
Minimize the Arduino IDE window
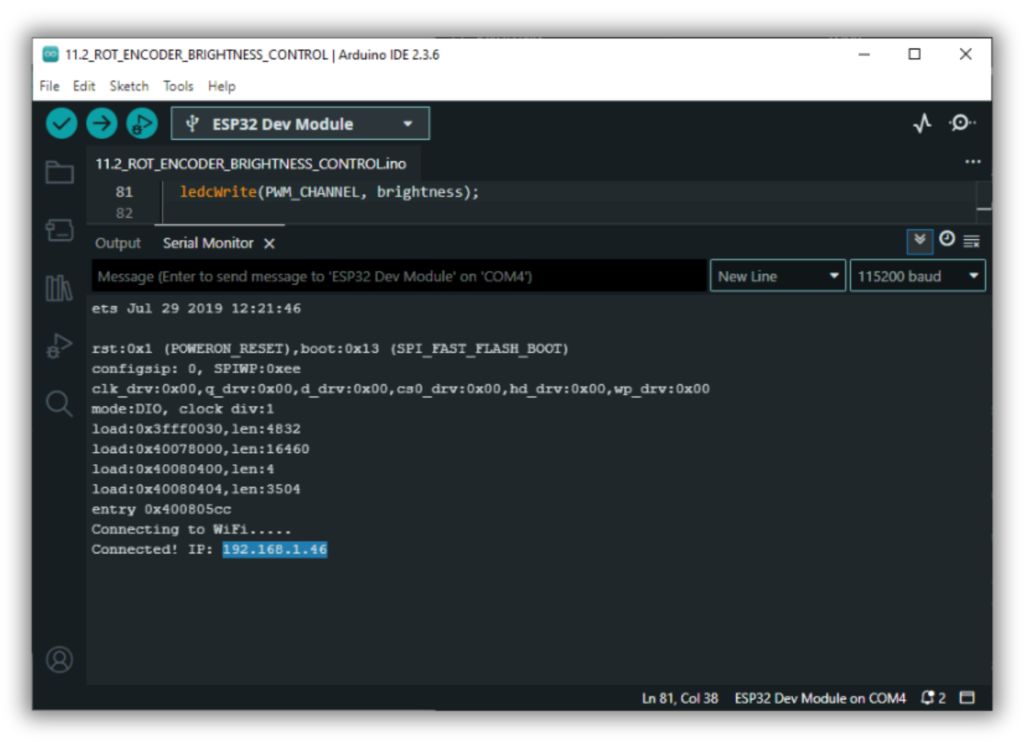point(864,54)
